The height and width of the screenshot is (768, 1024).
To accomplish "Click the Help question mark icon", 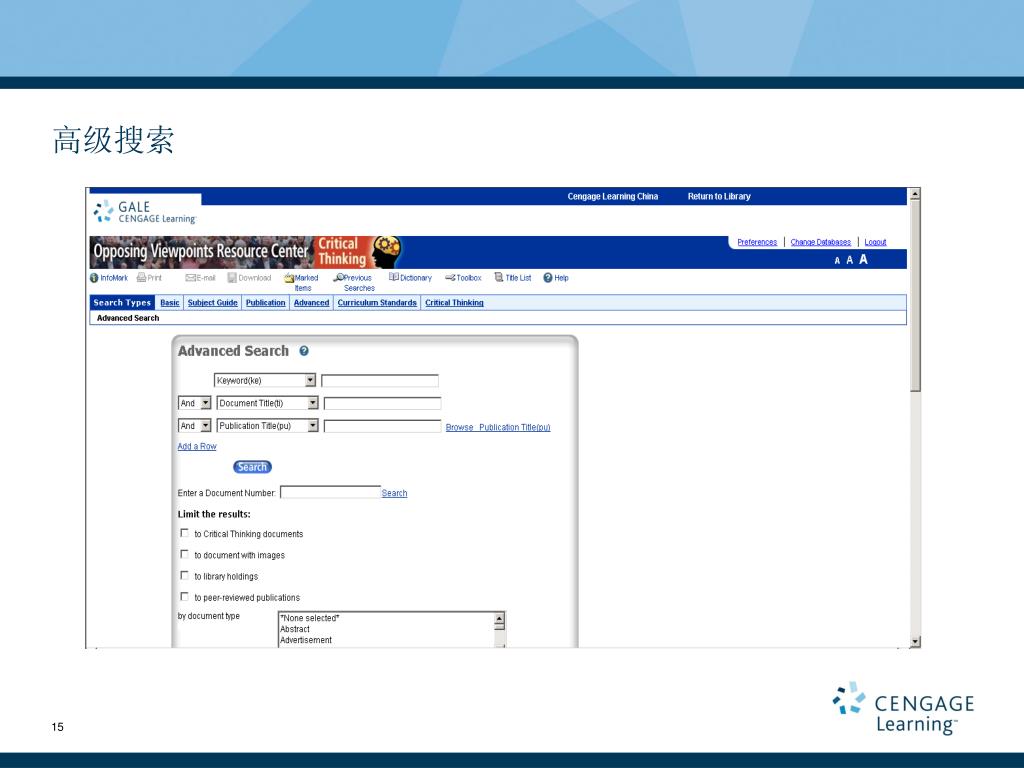I will pos(548,278).
